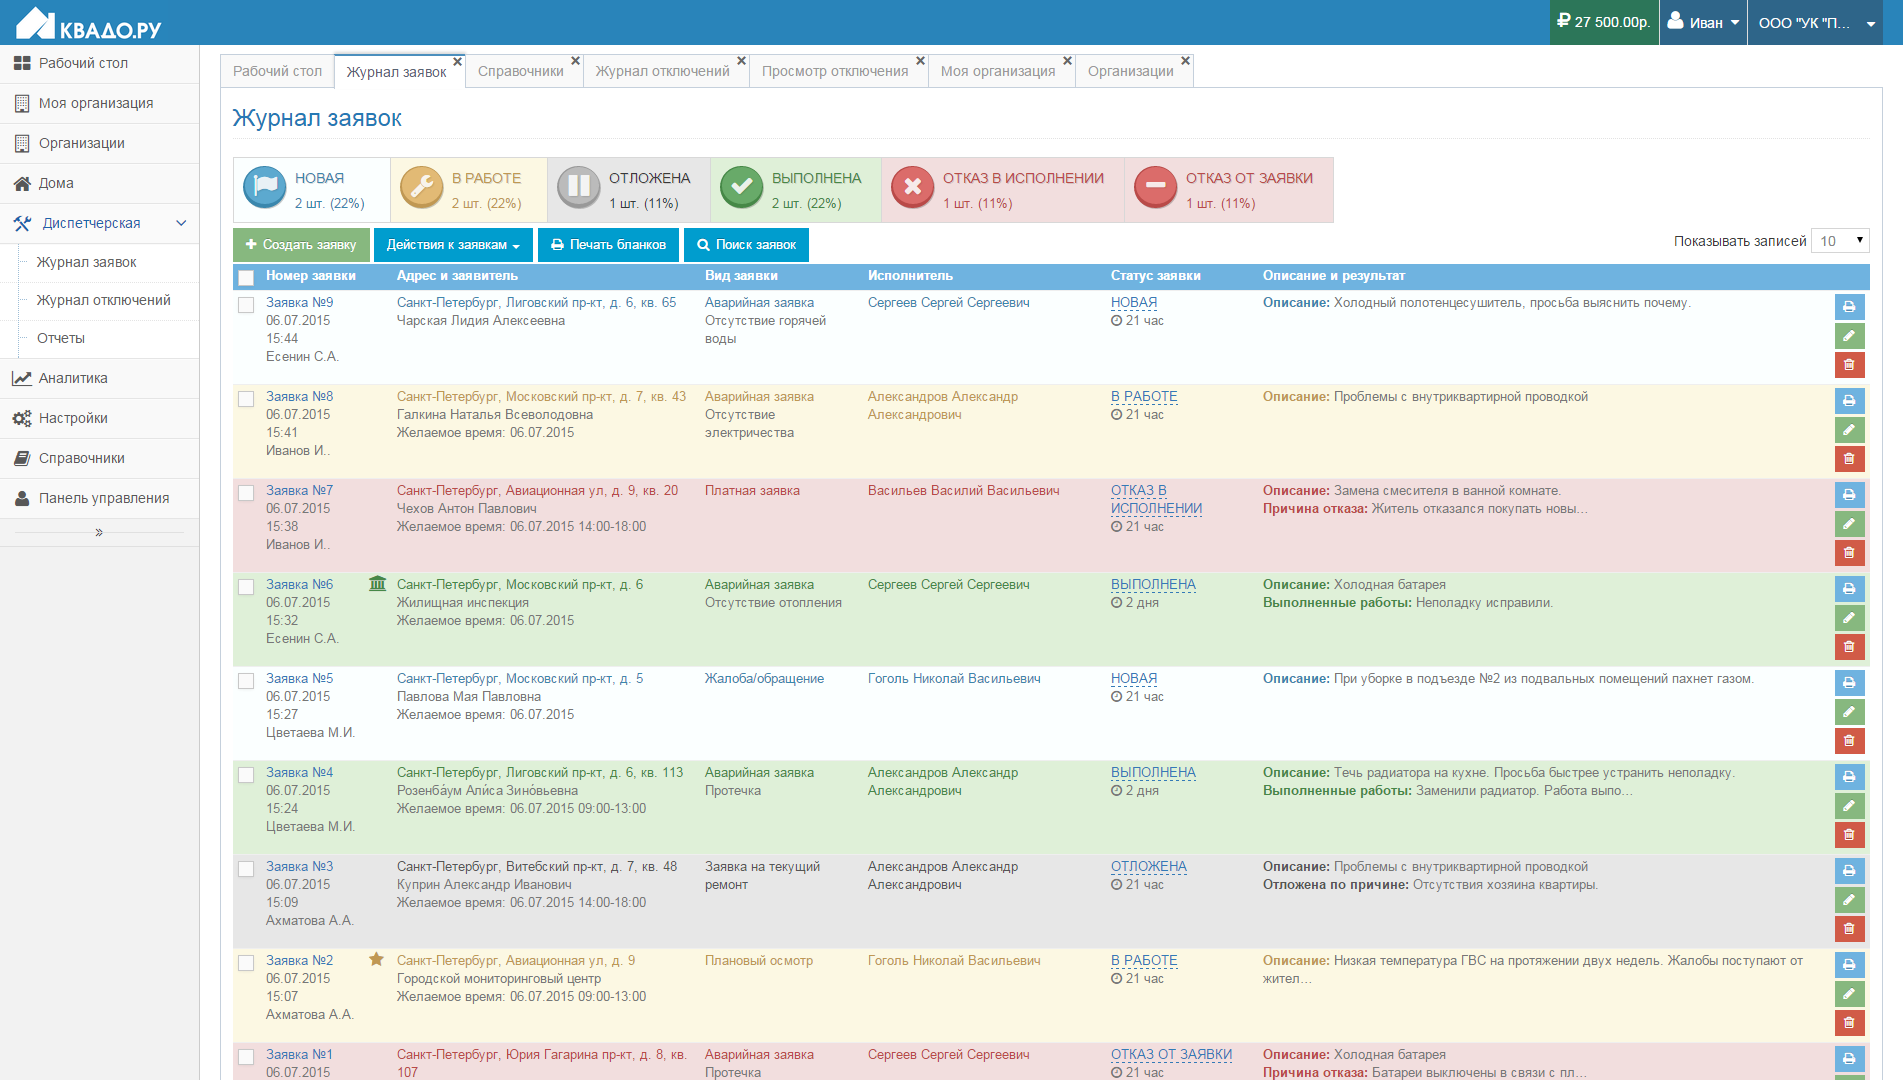Print request Заявка №3
The width and height of the screenshot is (1903, 1080).
(1849, 871)
